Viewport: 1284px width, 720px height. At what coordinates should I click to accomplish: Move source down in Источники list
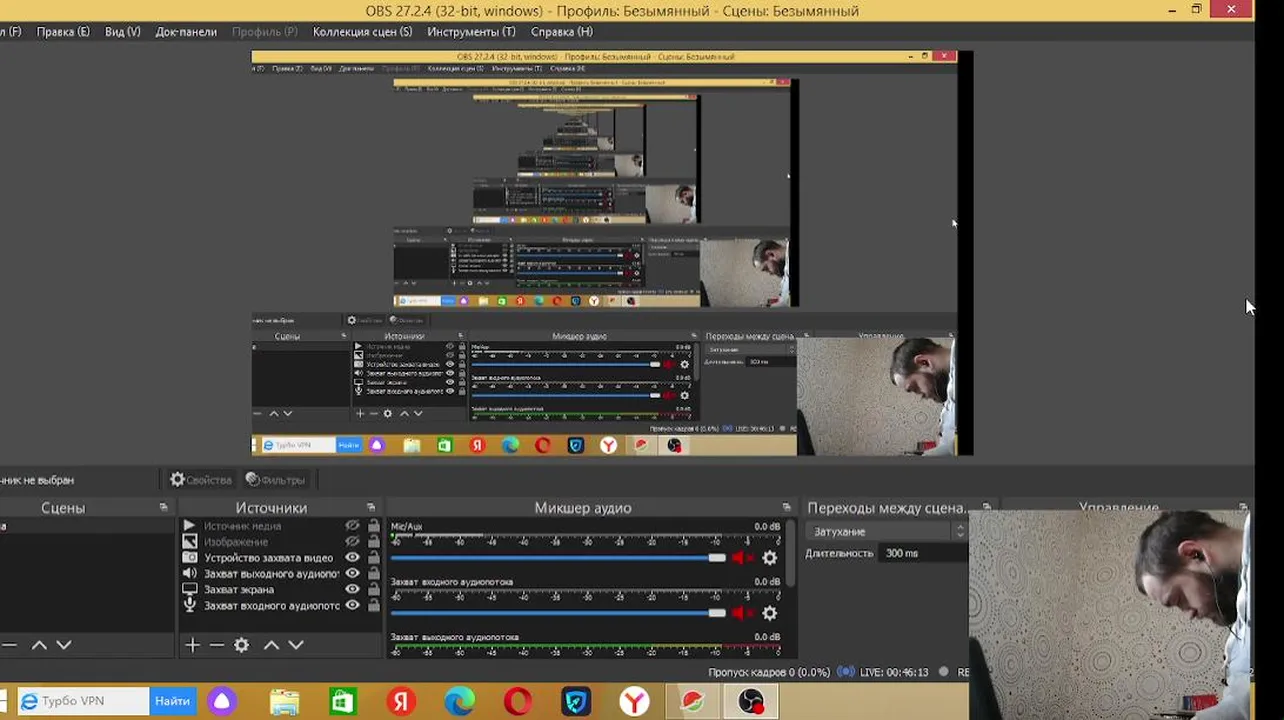click(x=296, y=646)
